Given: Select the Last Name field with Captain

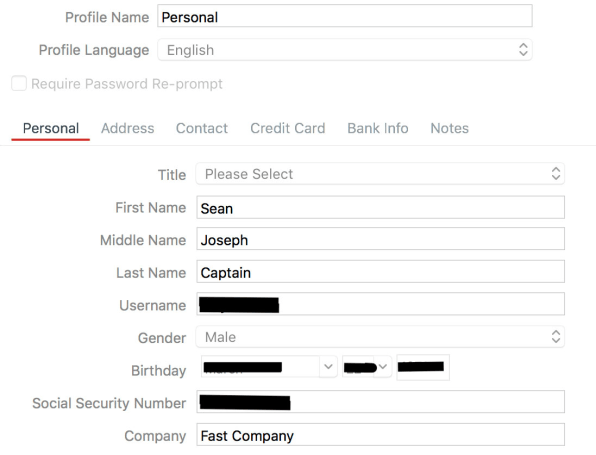Looking at the screenshot, I should [x=380, y=271].
